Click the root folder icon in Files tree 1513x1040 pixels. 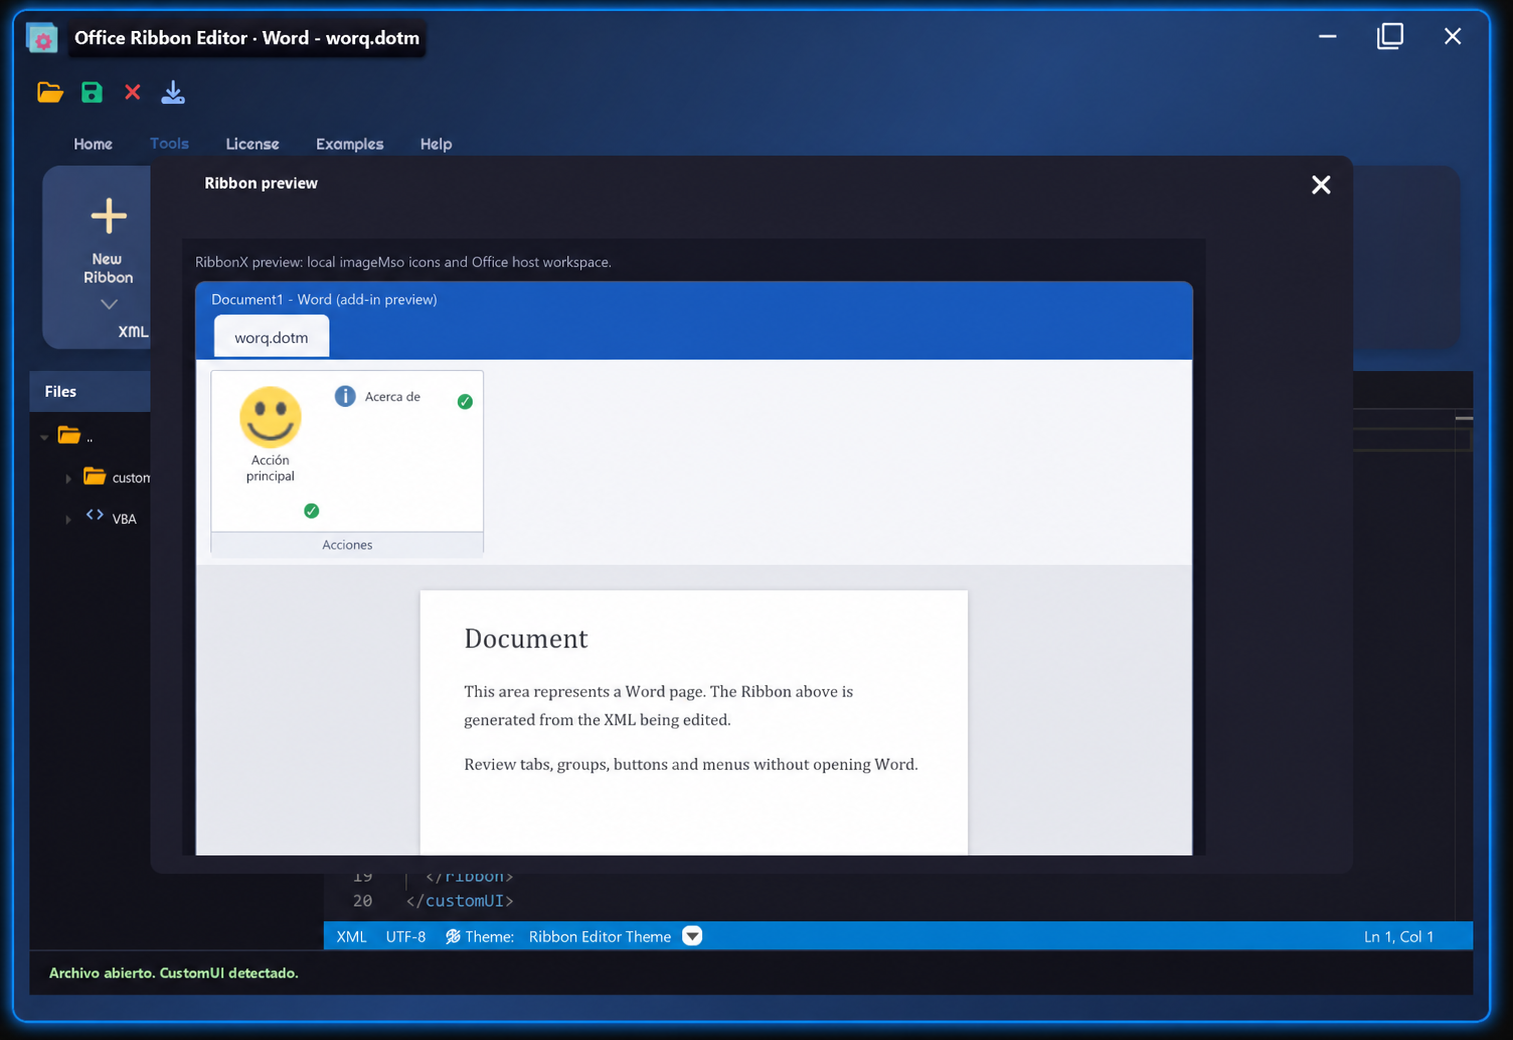tap(69, 435)
